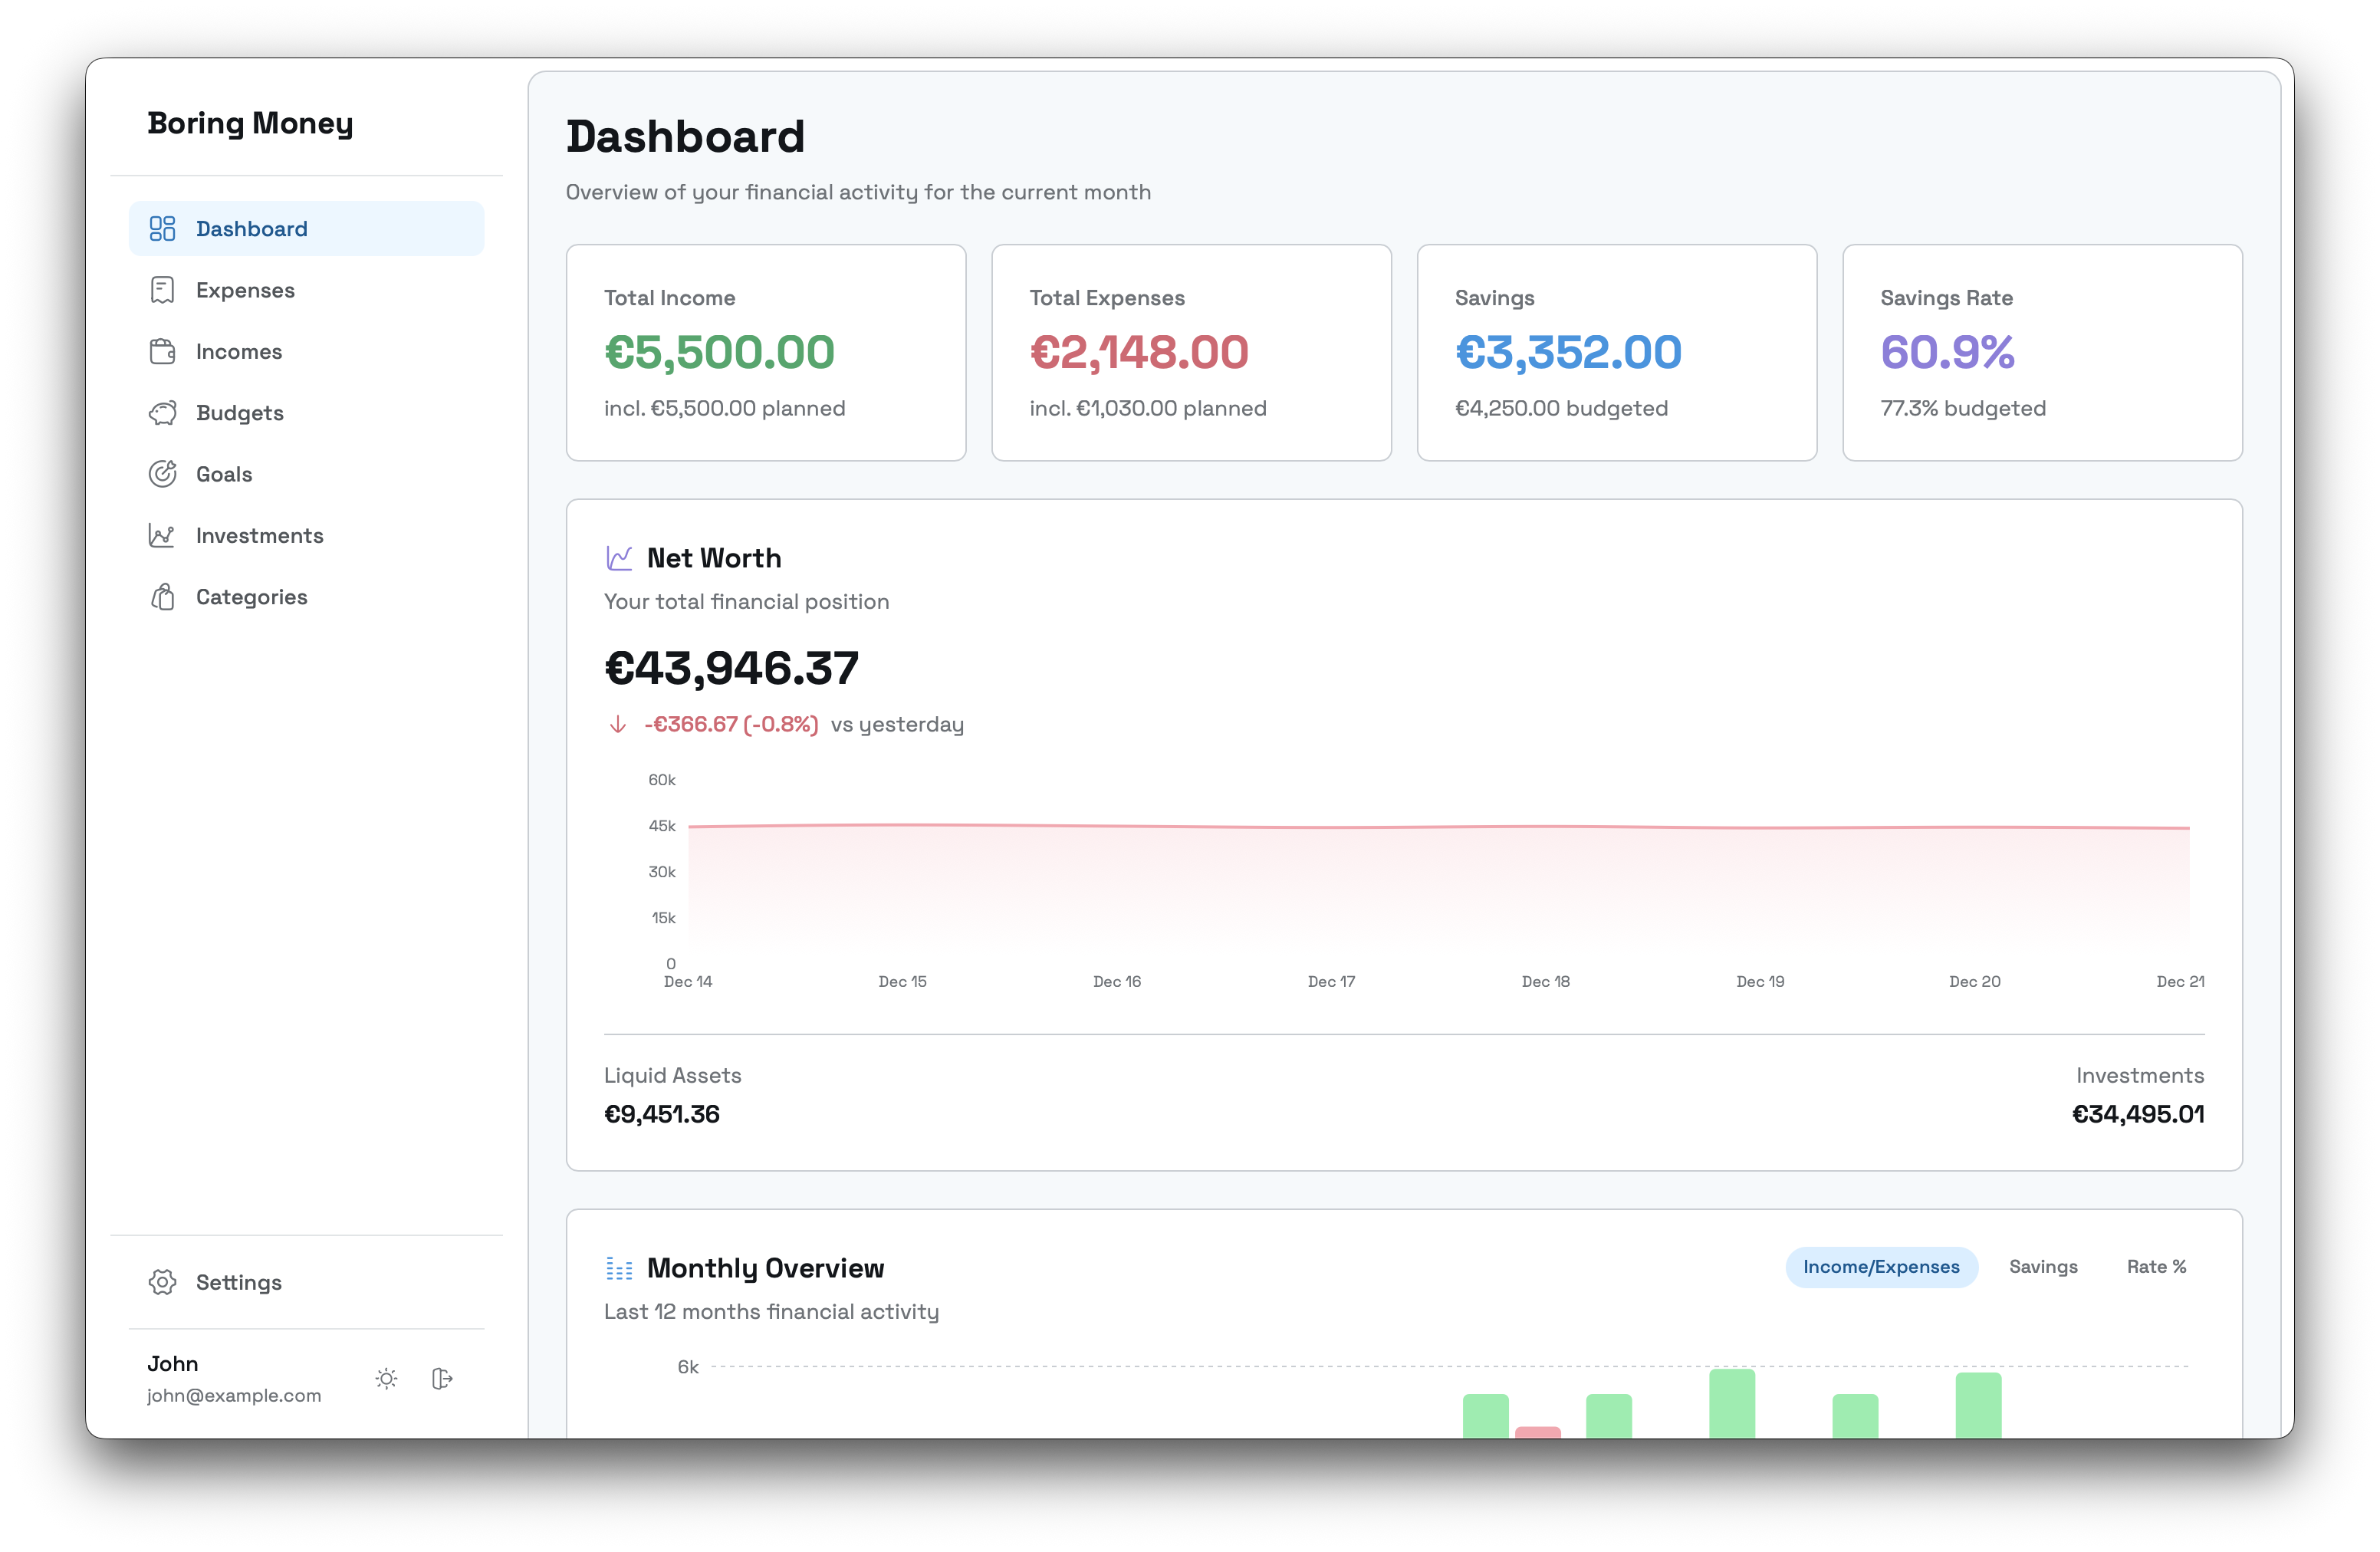Image resolution: width=2380 pixels, height=1552 pixels.
Task: Click the Categories bag icon
Action: [x=162, y=597]
